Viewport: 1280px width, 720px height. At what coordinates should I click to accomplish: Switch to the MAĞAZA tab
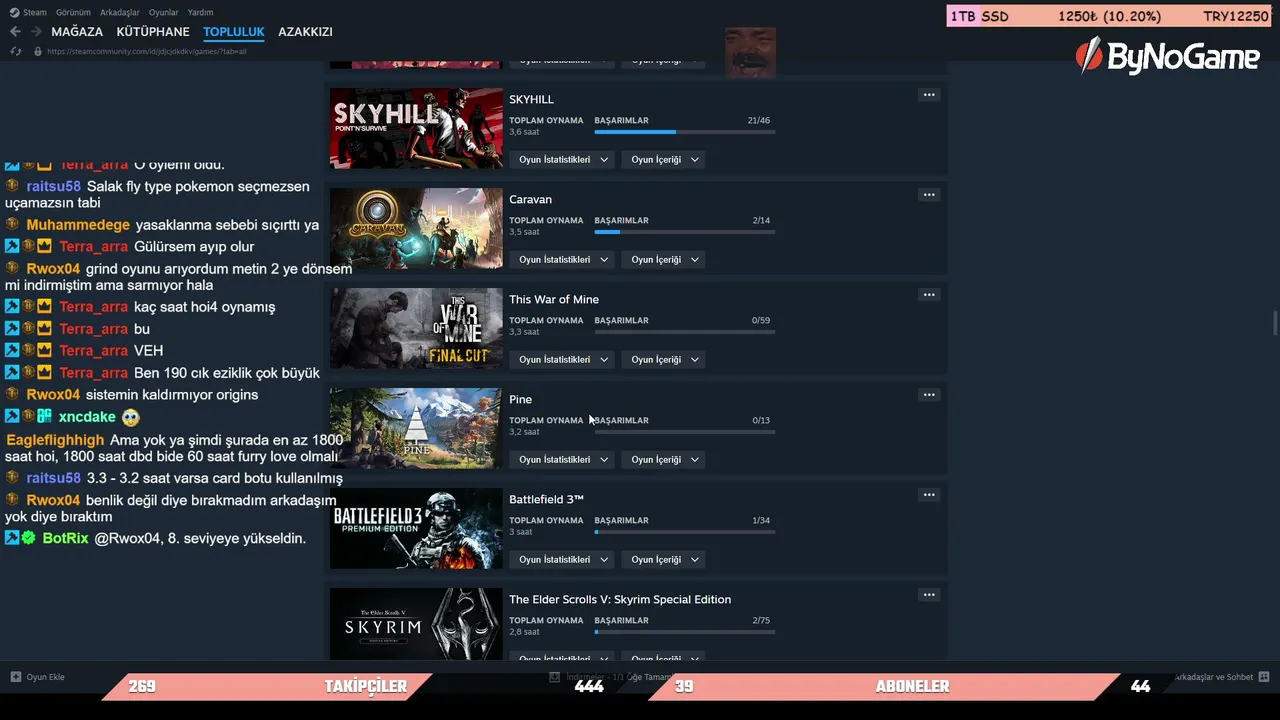(77, 32)
